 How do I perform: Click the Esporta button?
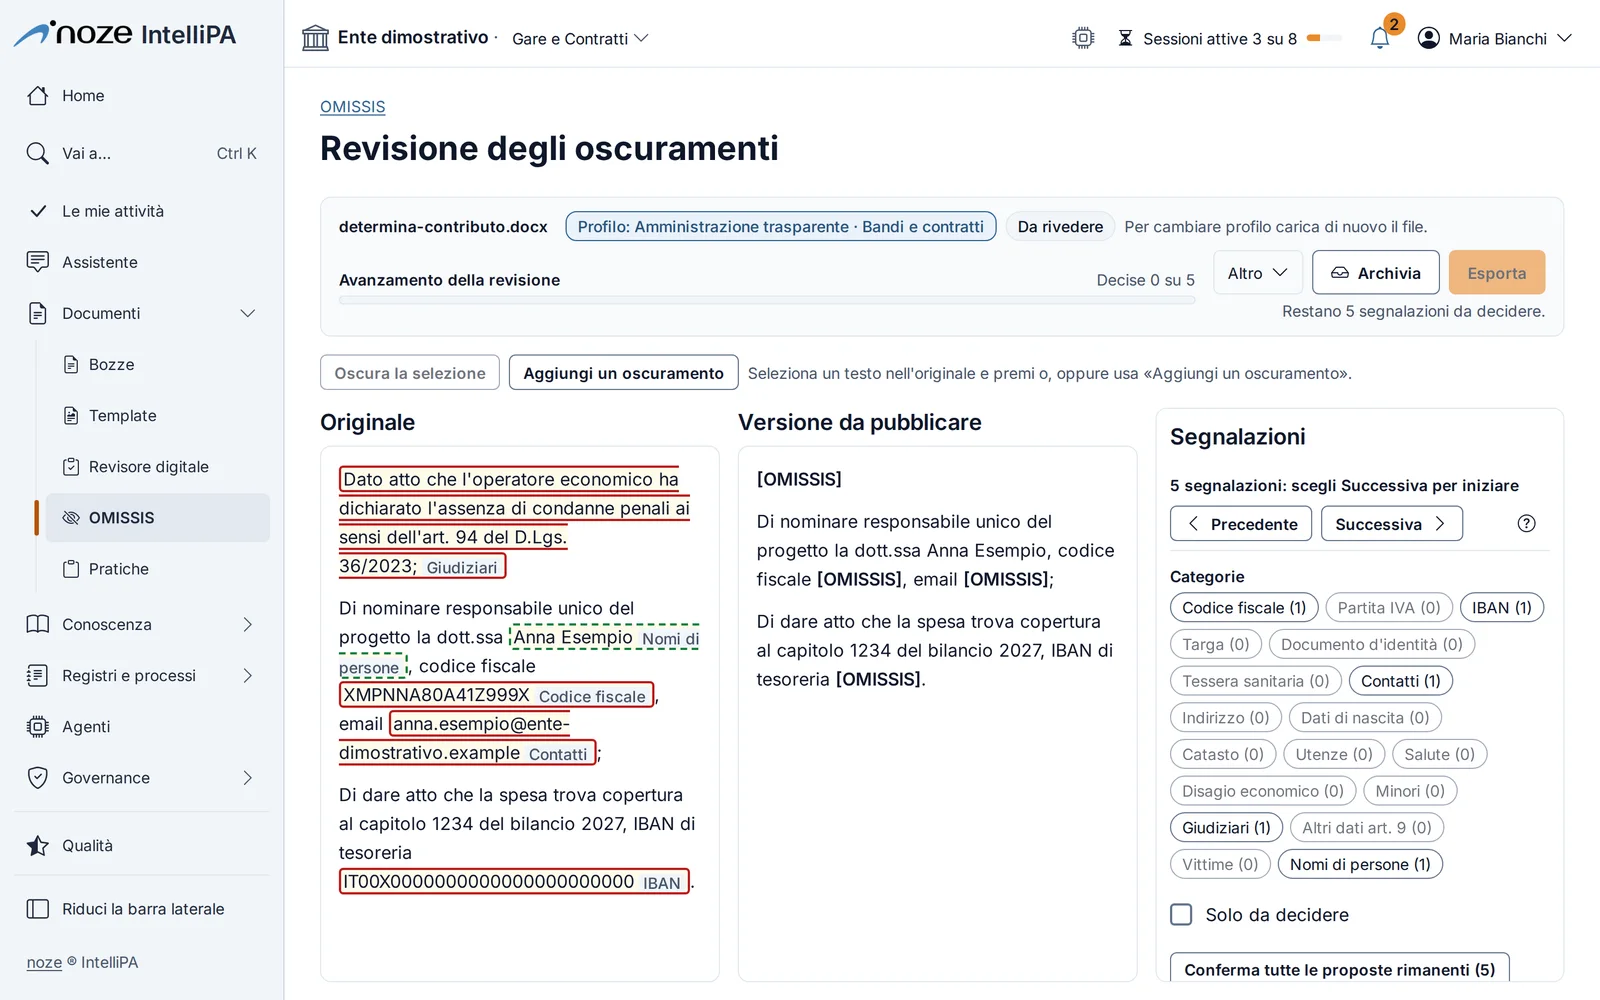[x=1496, y=273]
